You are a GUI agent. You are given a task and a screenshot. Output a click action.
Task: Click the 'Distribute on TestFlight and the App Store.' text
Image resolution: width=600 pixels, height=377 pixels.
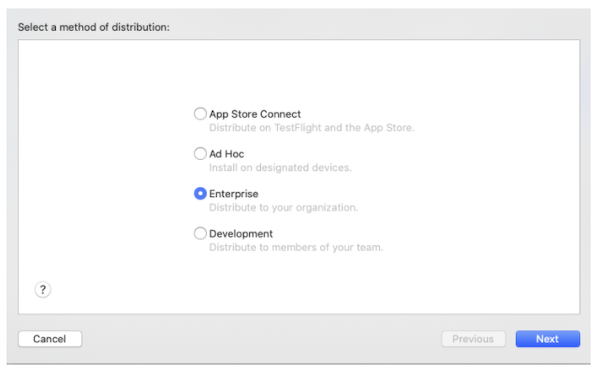(x=311, y=128)
